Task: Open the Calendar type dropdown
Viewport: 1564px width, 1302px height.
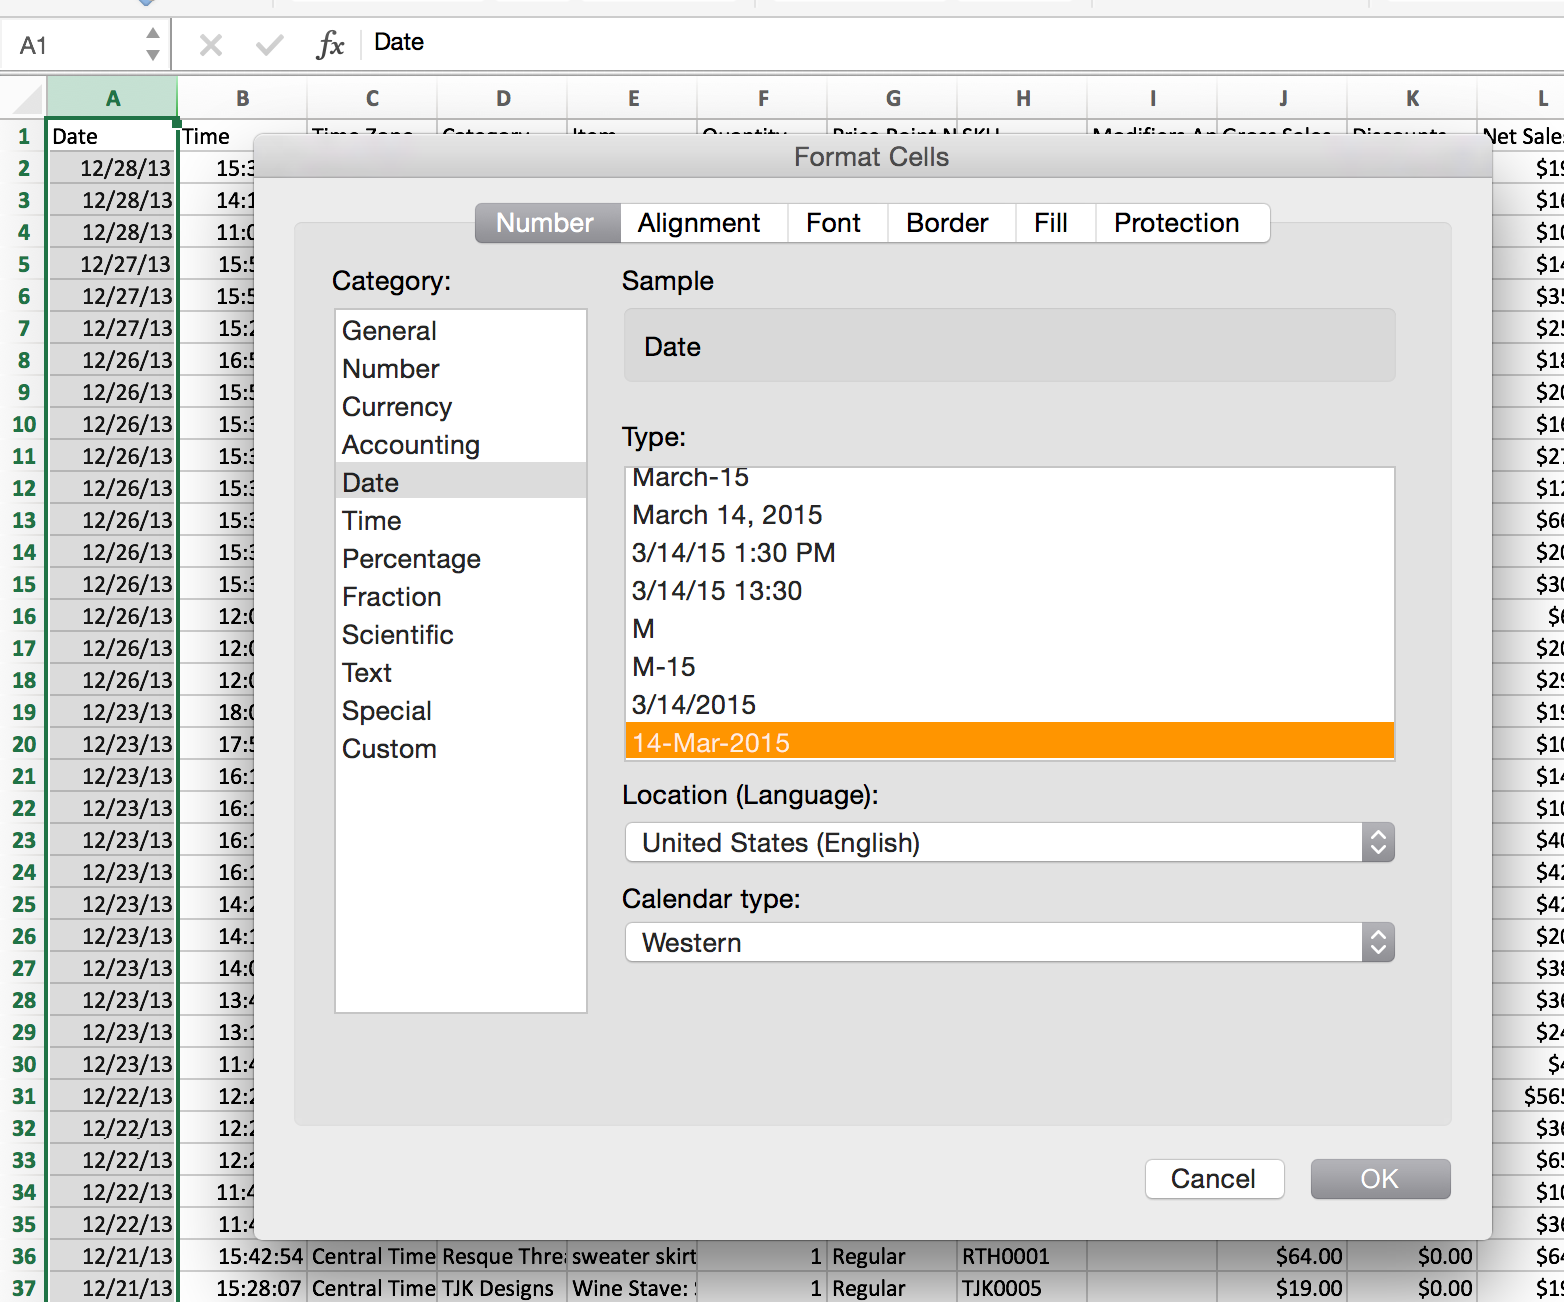Action: pos(1008,943)
